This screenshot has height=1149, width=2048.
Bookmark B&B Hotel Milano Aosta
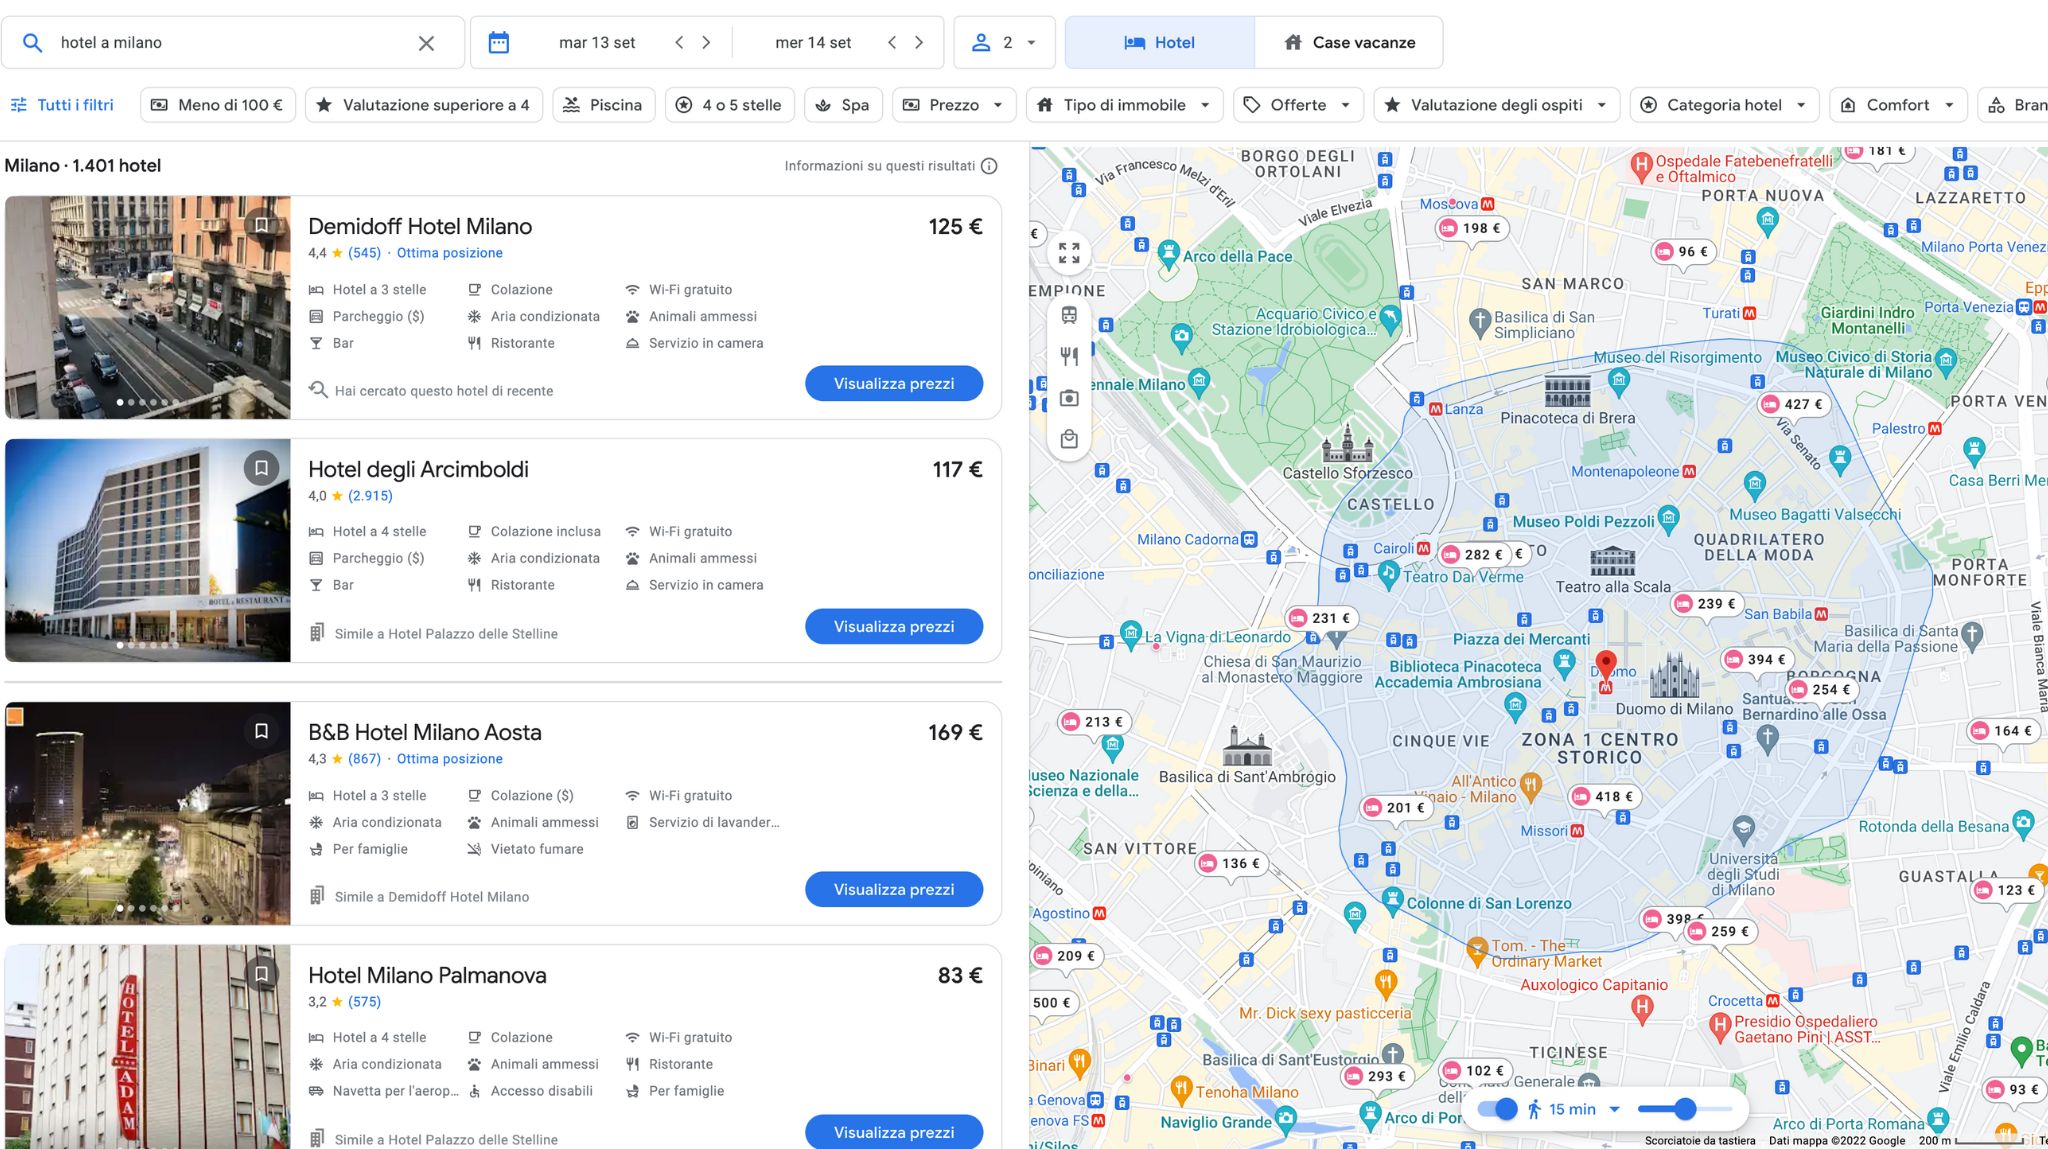[x=261, y=731]
